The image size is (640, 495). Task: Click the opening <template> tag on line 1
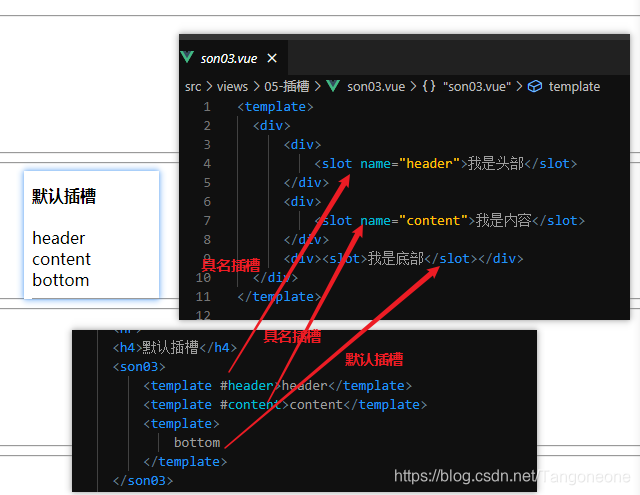(x=276, y=107)
